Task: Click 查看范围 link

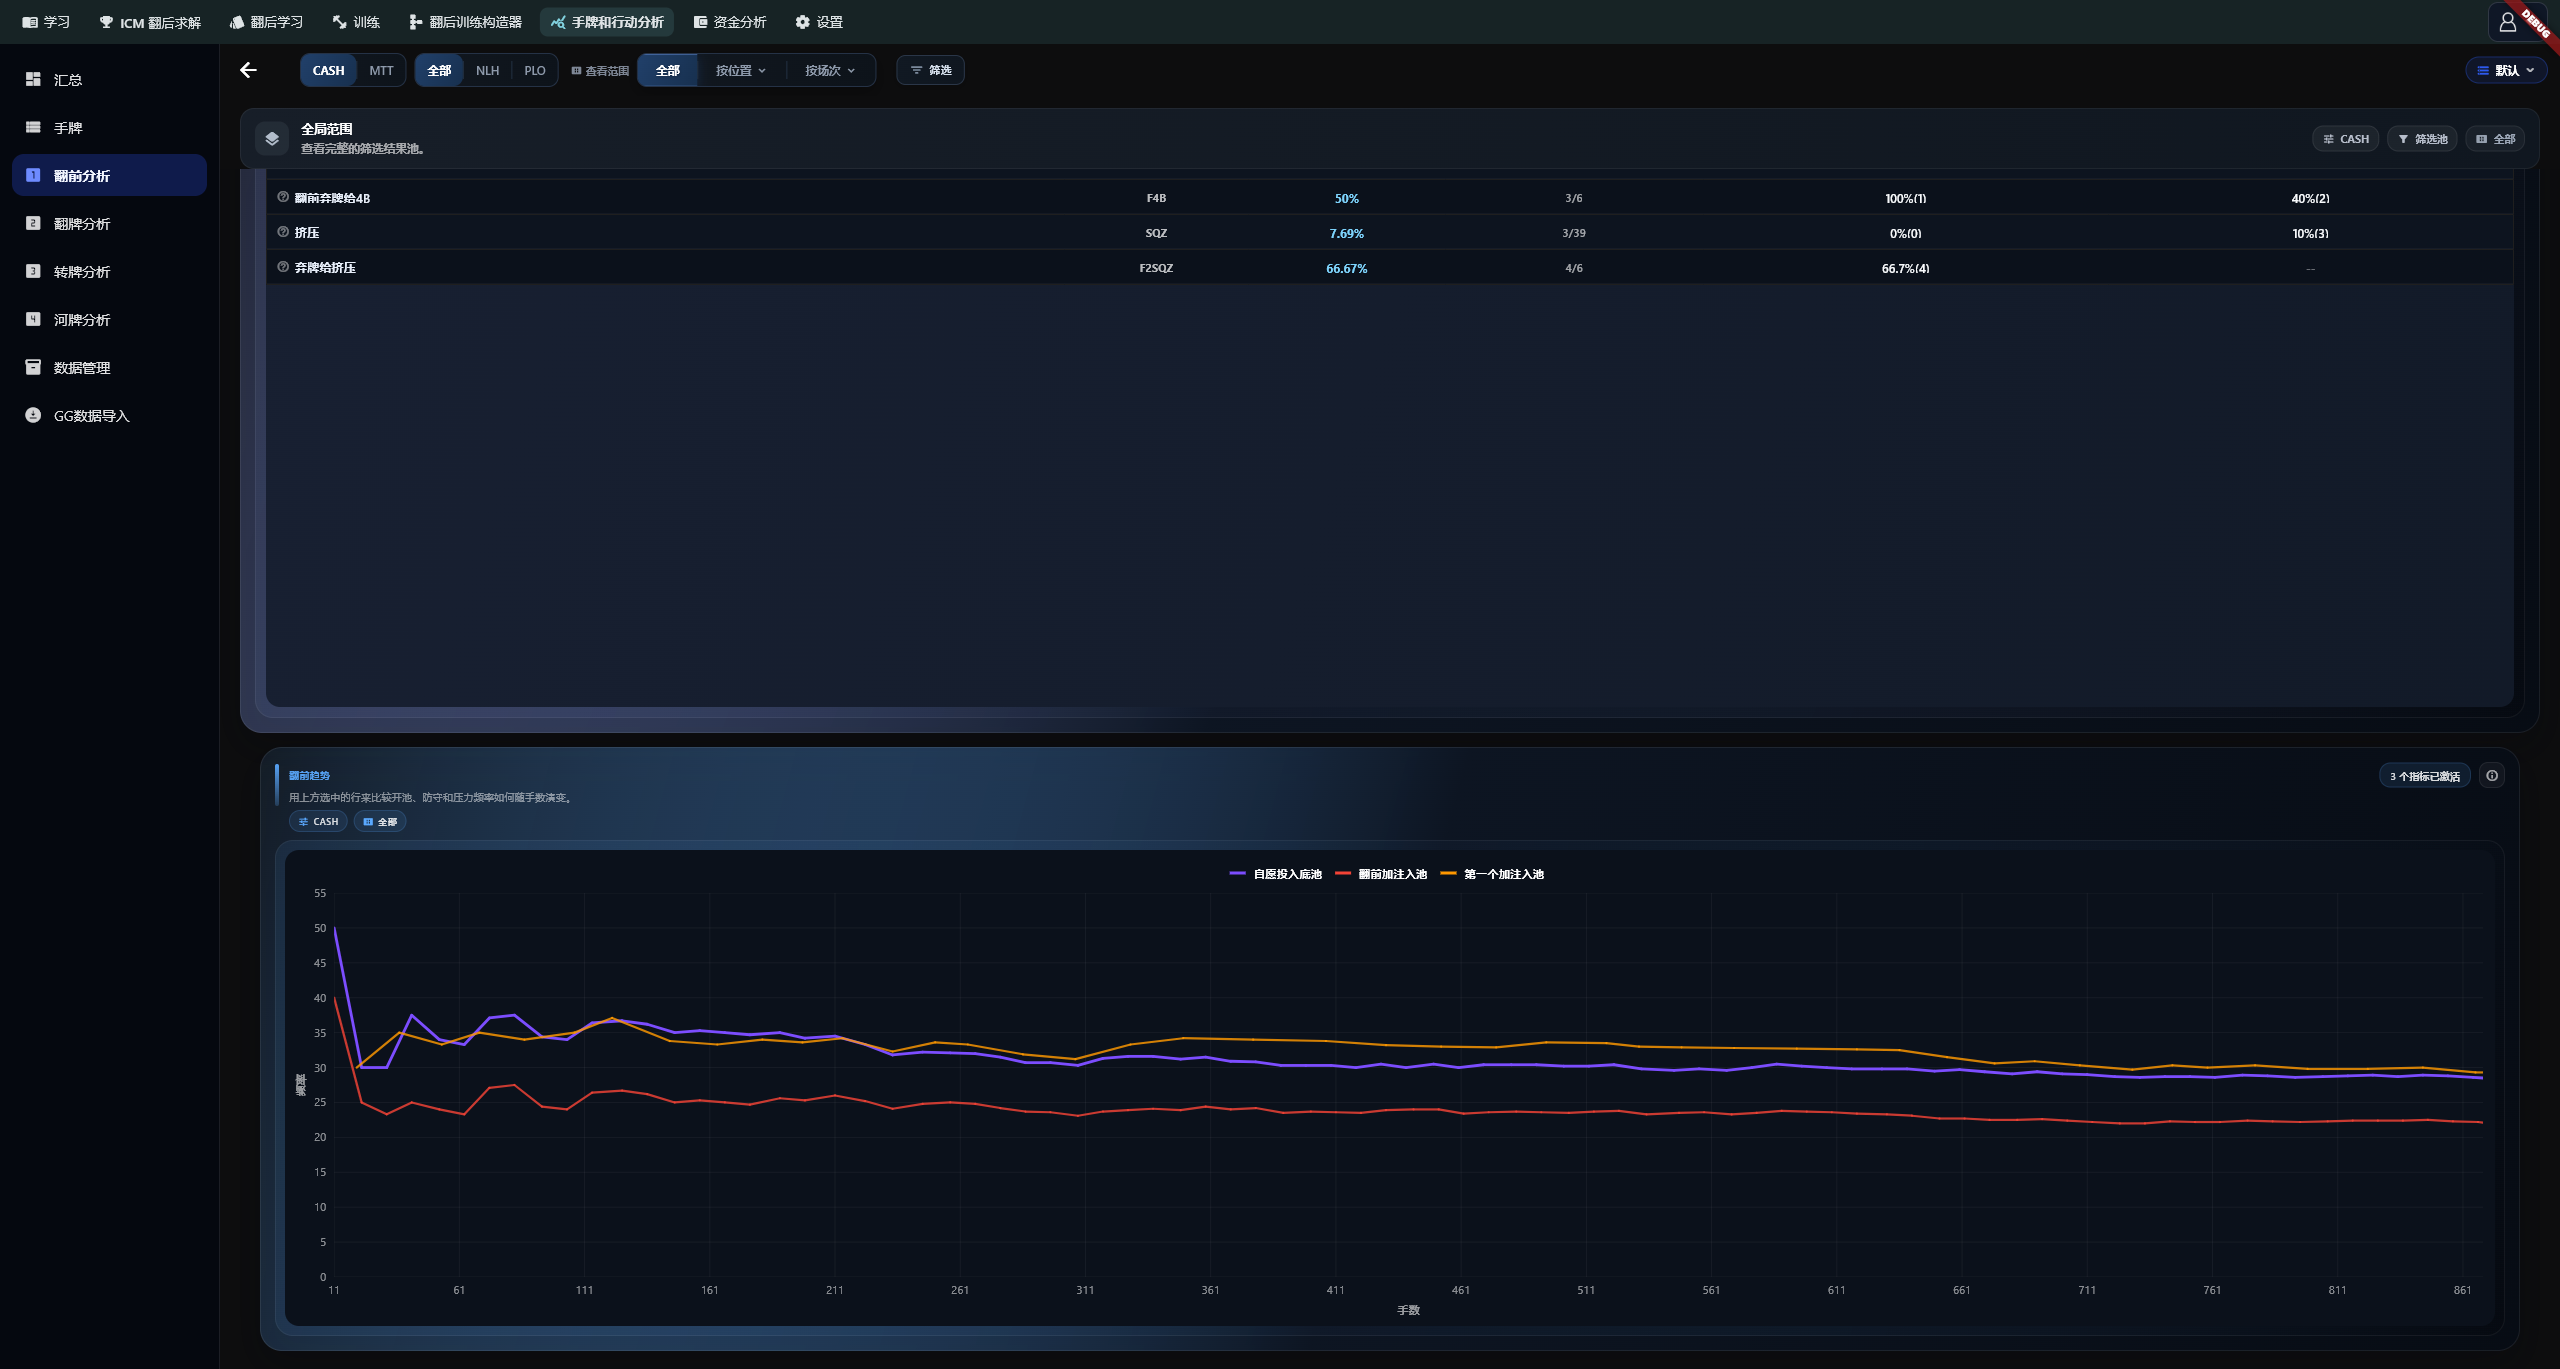Action: click(600, 70)
